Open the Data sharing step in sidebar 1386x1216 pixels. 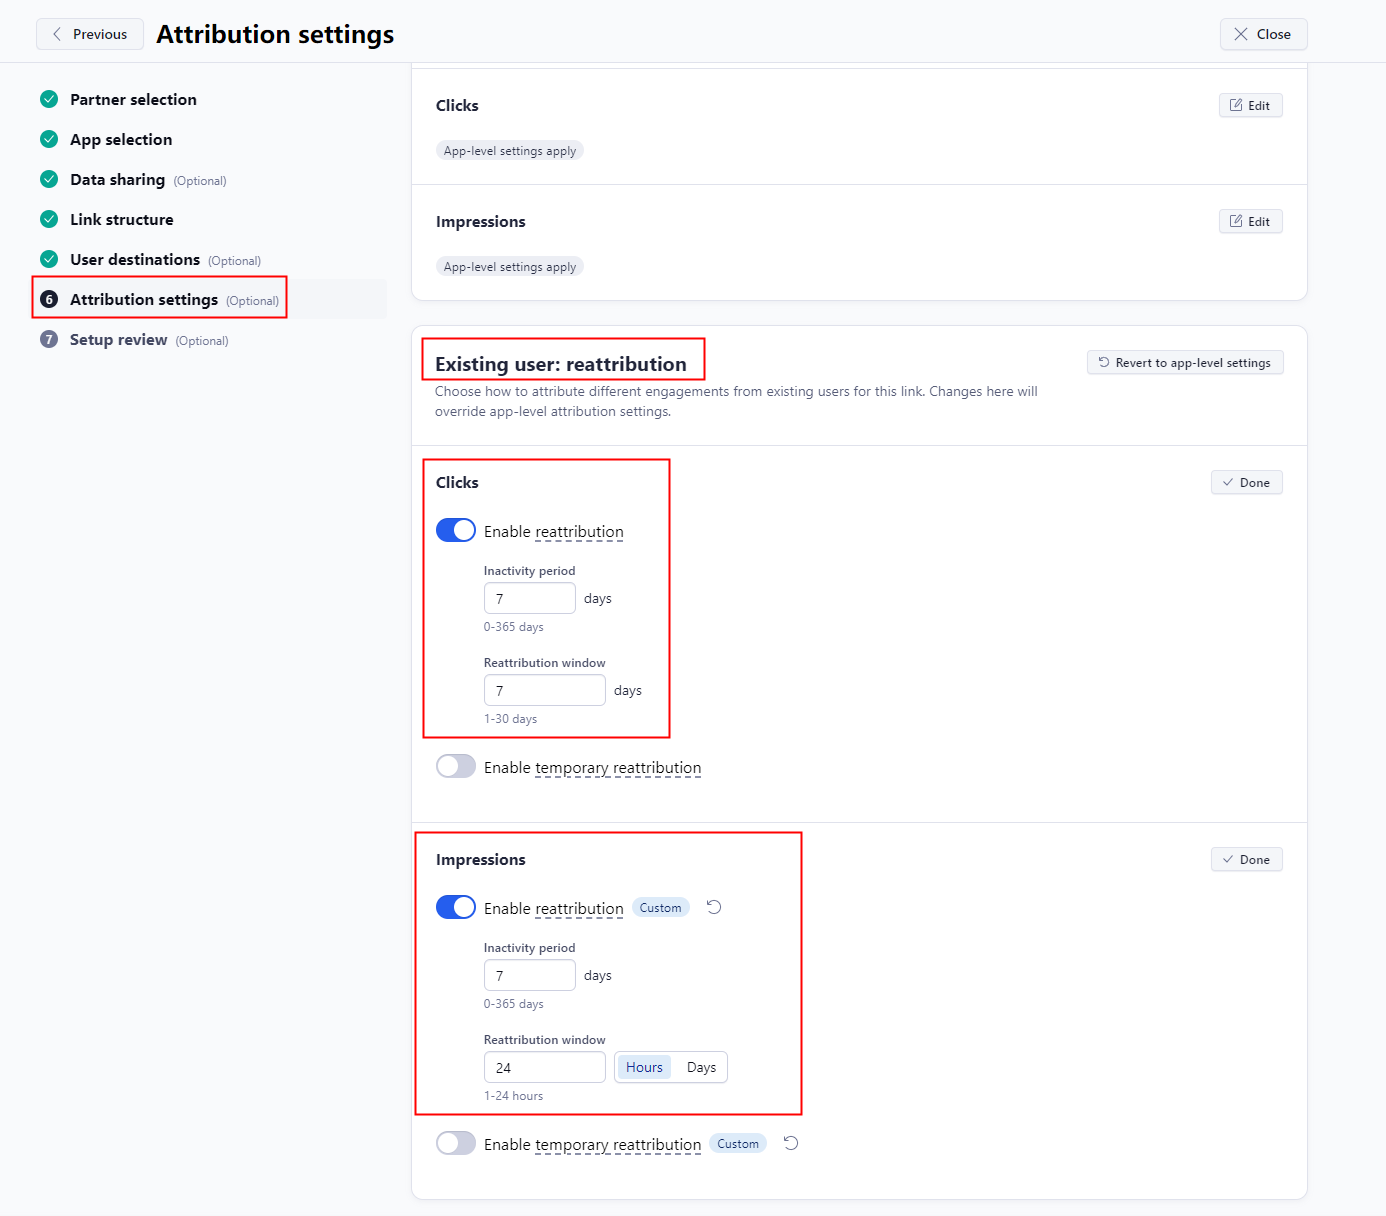coord(116,179)
